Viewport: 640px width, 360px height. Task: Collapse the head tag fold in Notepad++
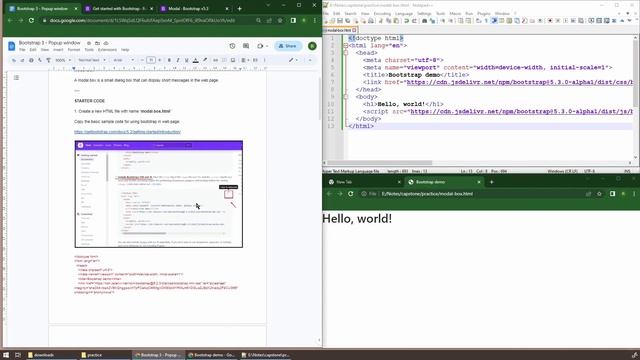click(x=346, y=53)
